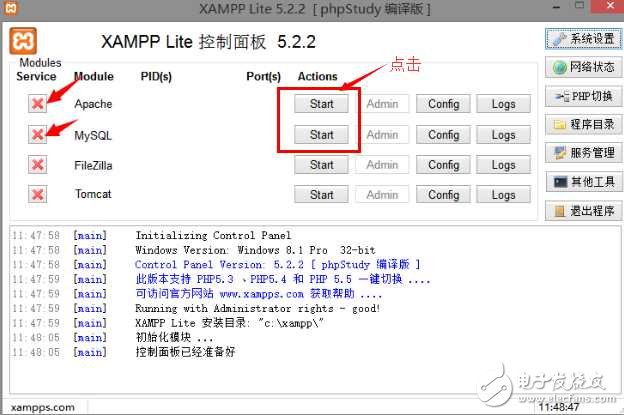Open 其他工具 other tools

[583, 182]
